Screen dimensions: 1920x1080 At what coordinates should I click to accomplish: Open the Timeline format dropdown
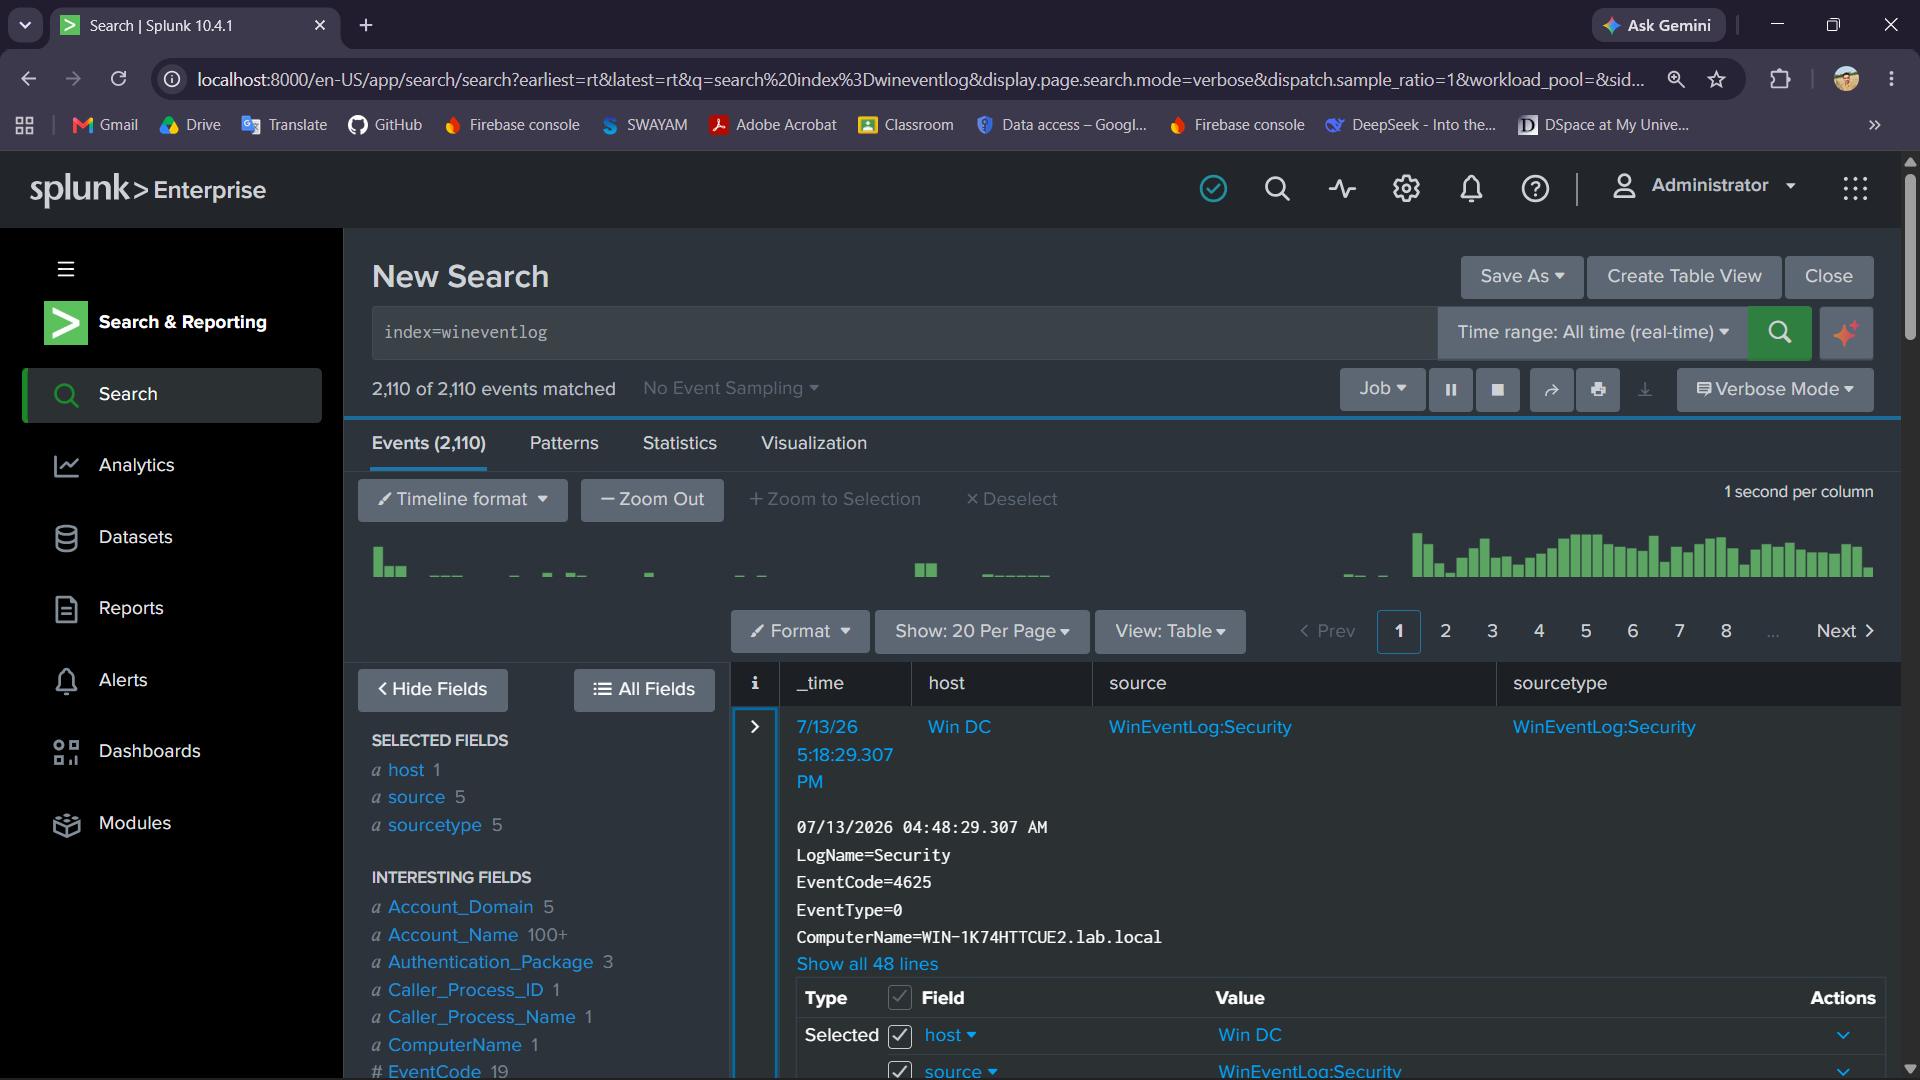462,499
